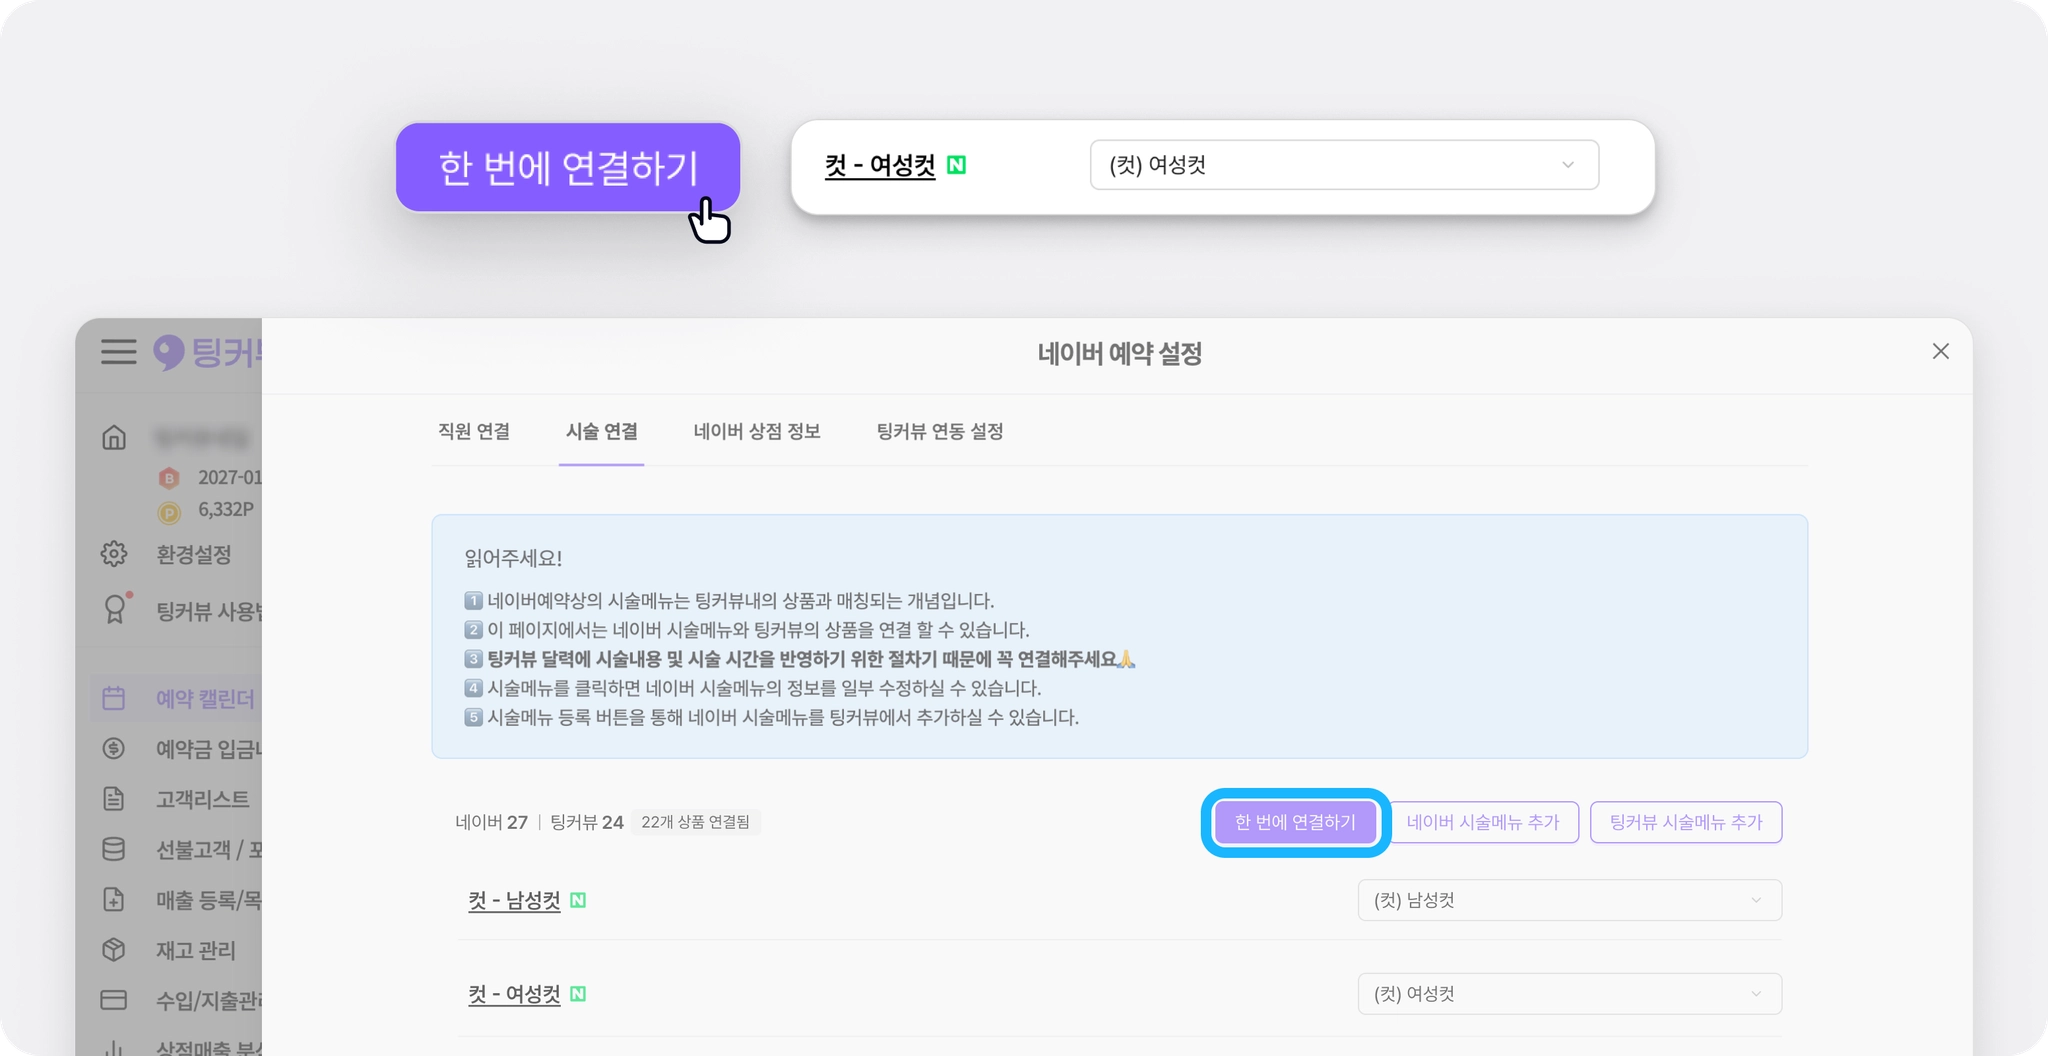This screenshot has height=1056, width=2048.
Task: Open the (컷) 여성컷 dropdown in enlarged callout
Action: pyautogui.click(x=1344, y=165)
